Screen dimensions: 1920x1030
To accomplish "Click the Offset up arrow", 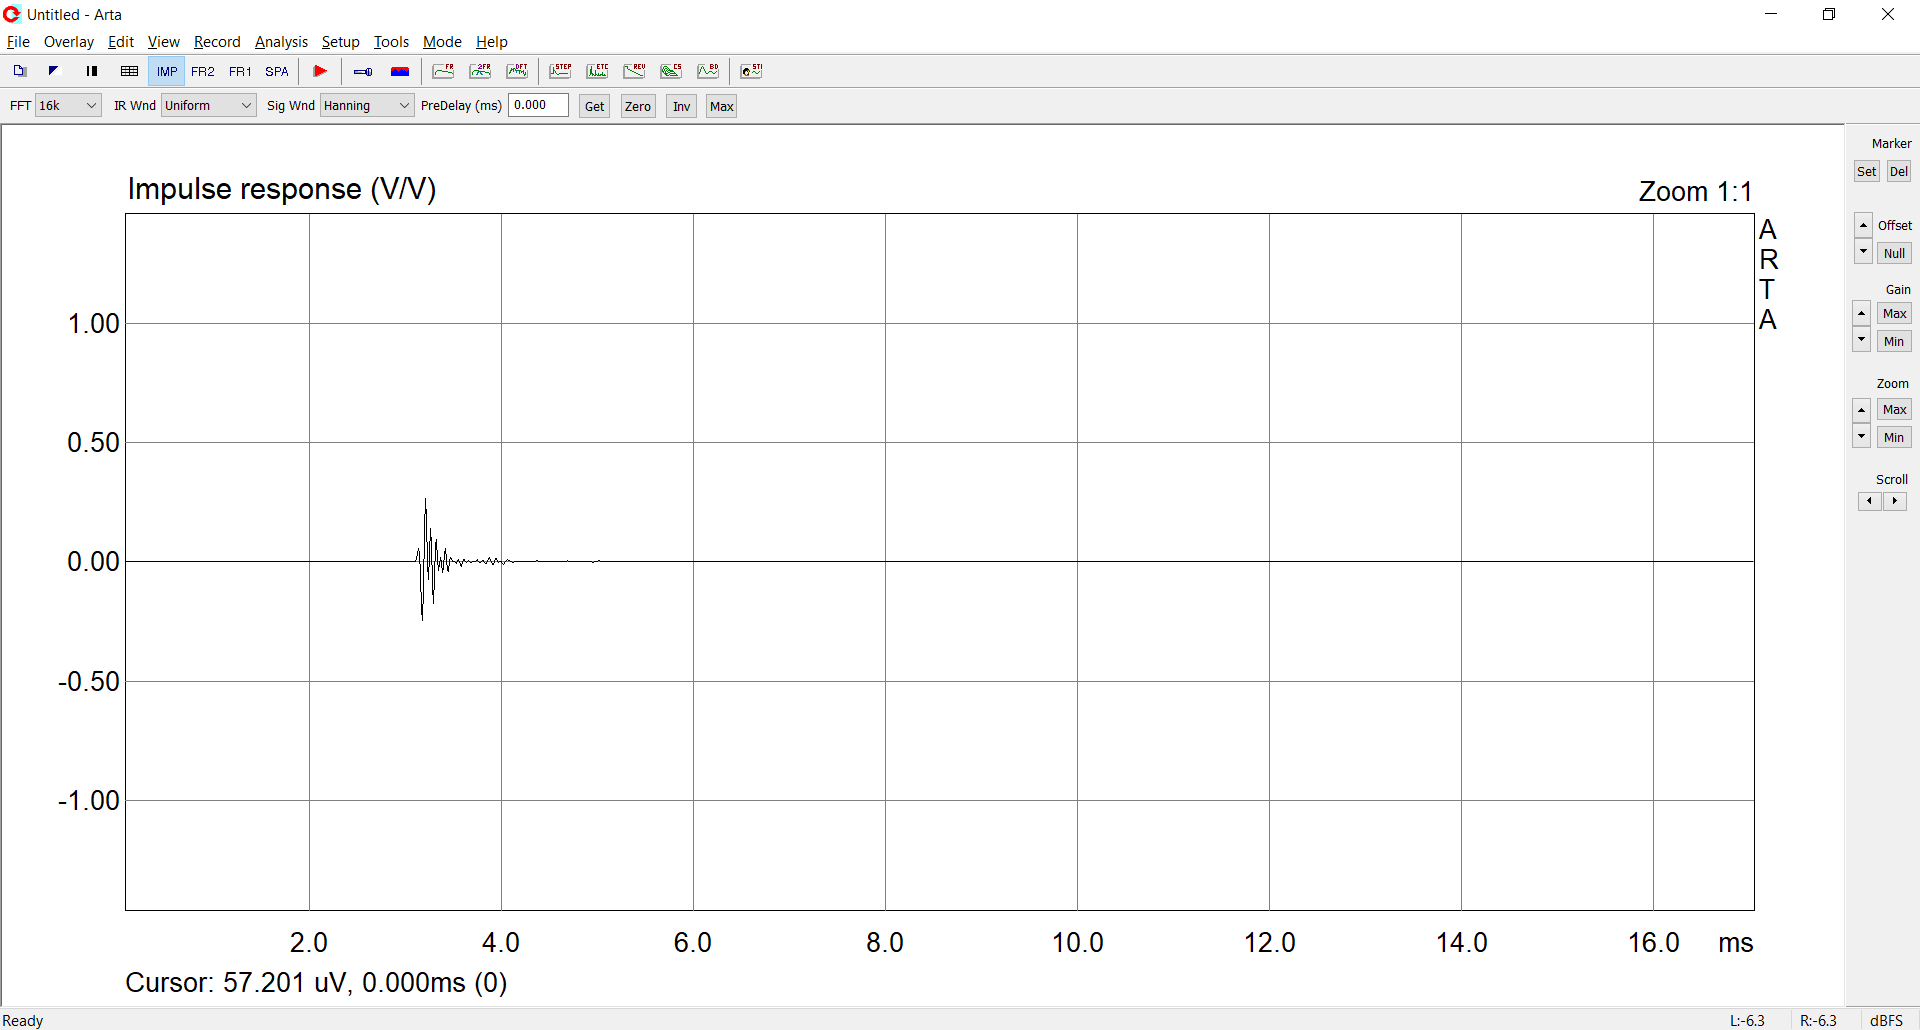I will [x=1863, y=225].
